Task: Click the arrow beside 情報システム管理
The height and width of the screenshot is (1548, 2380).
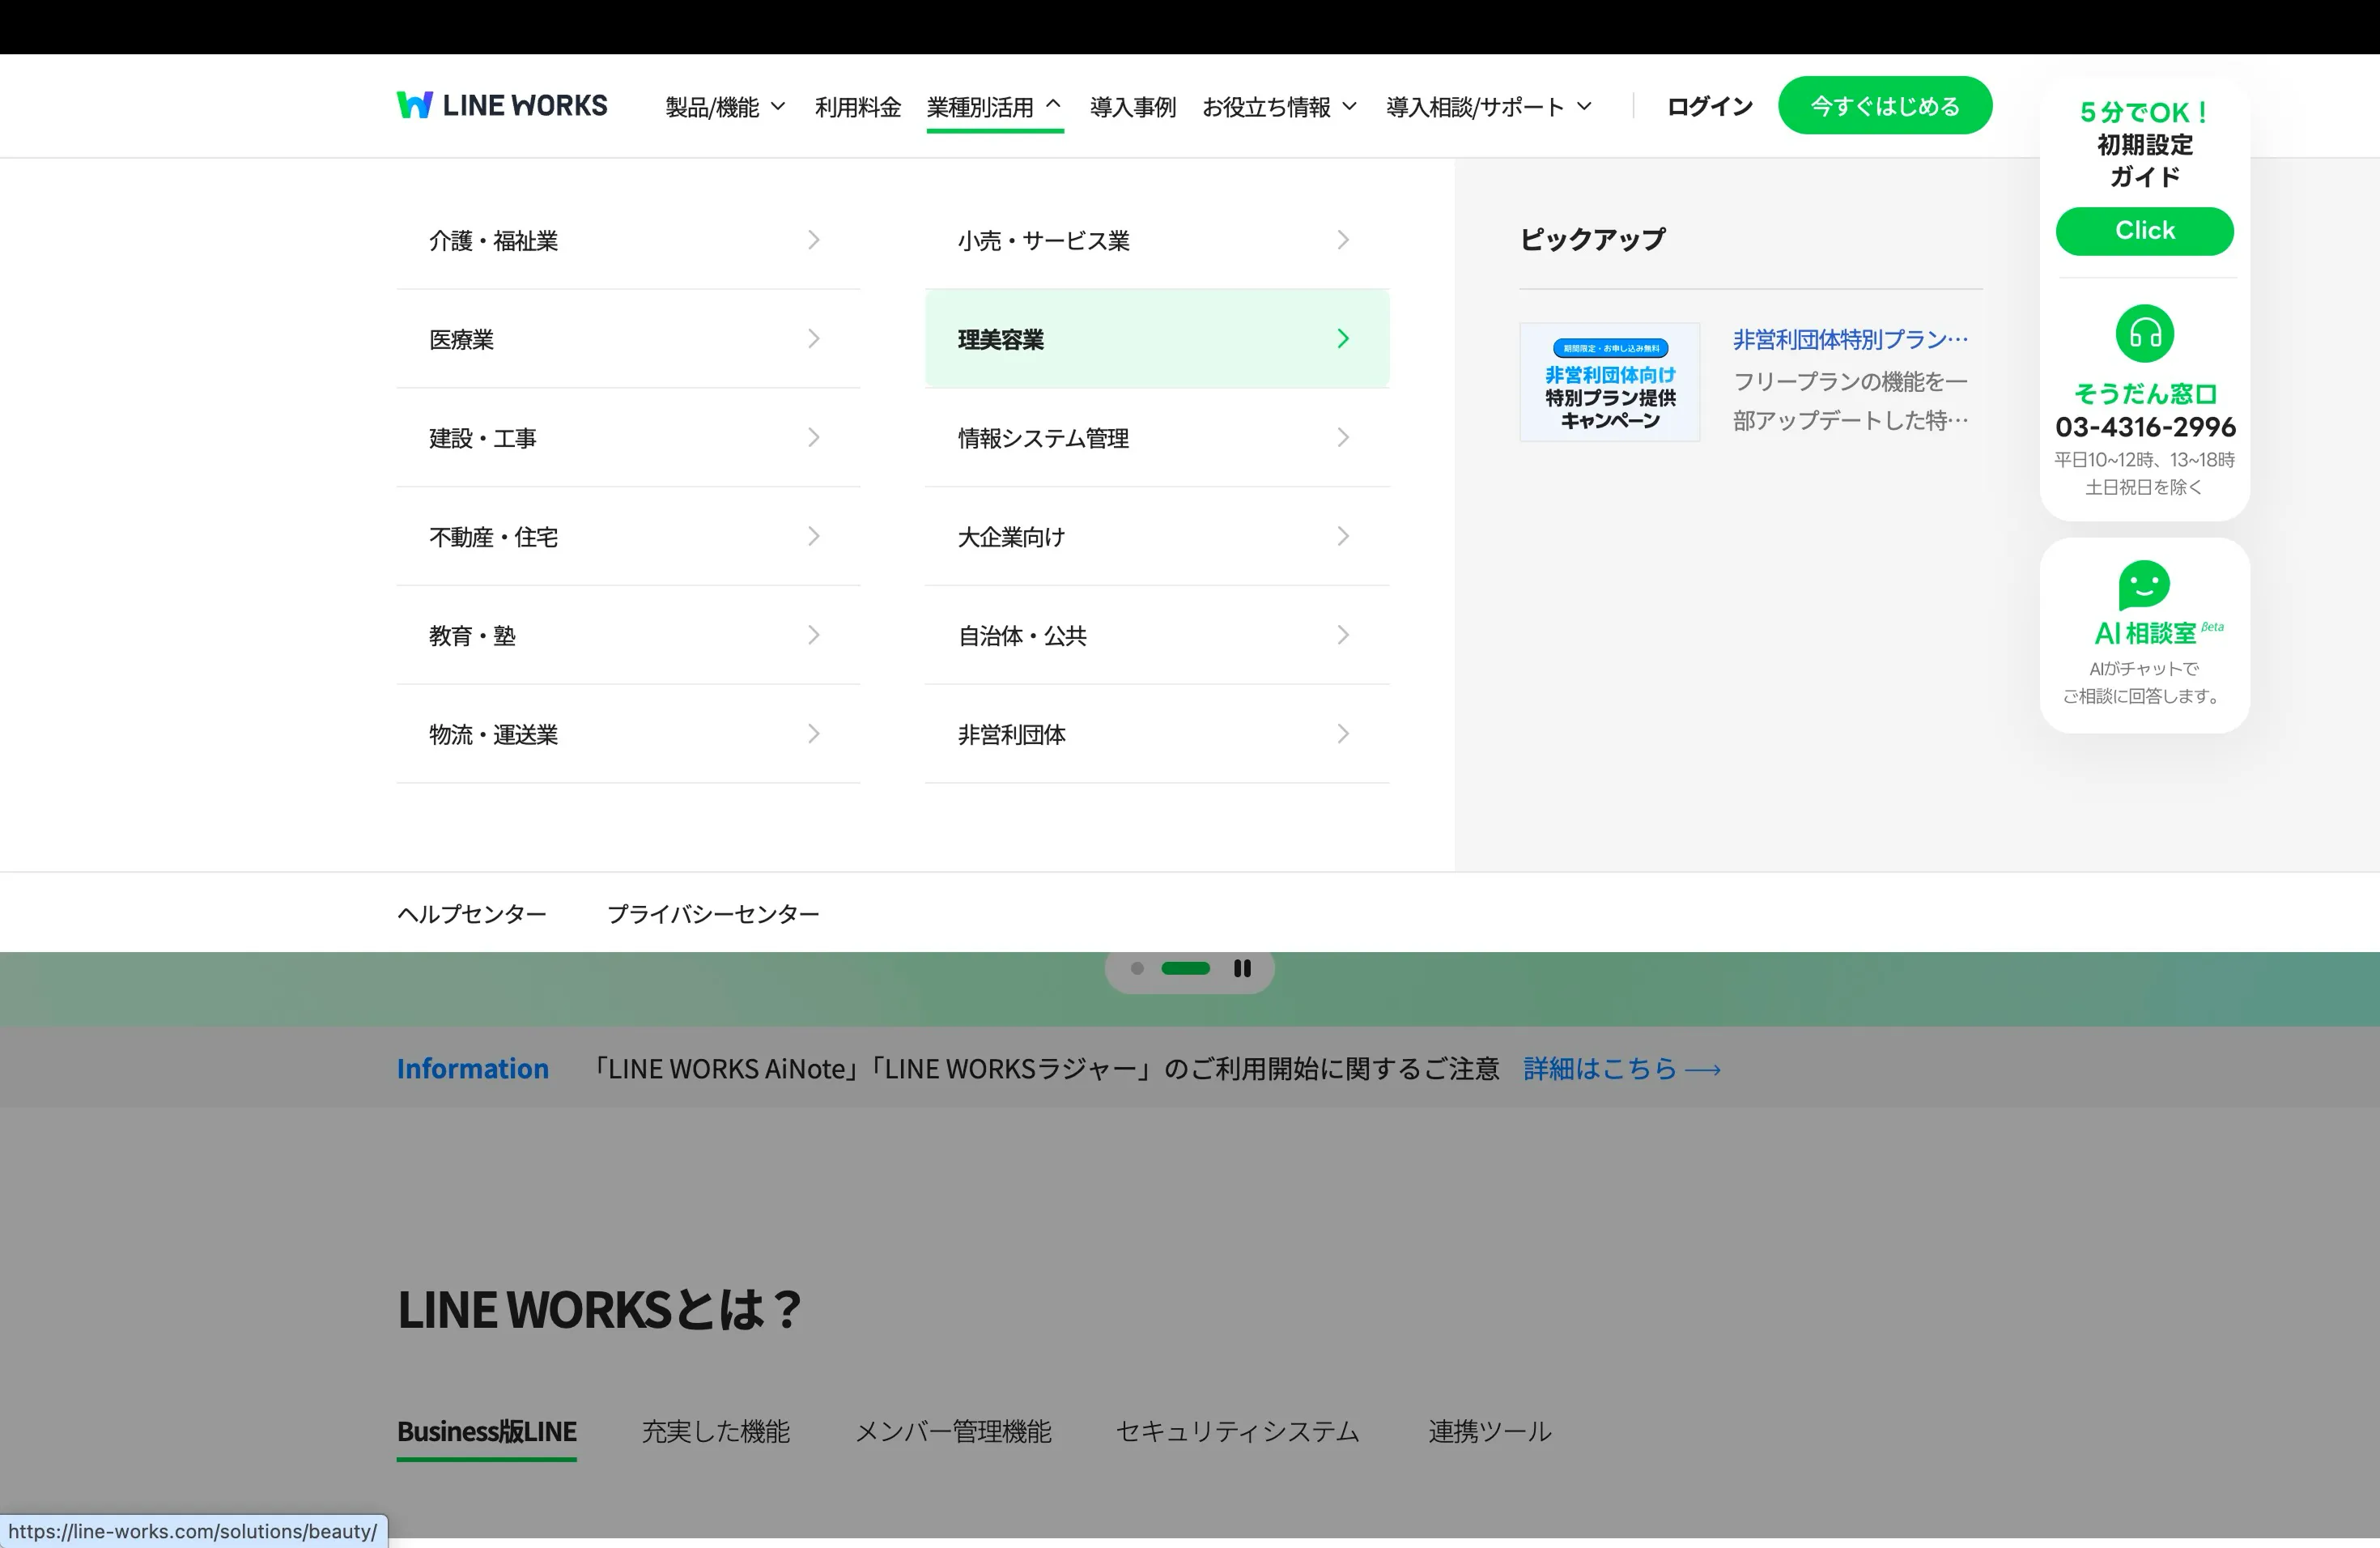Action: click(x=1343, y=438)
